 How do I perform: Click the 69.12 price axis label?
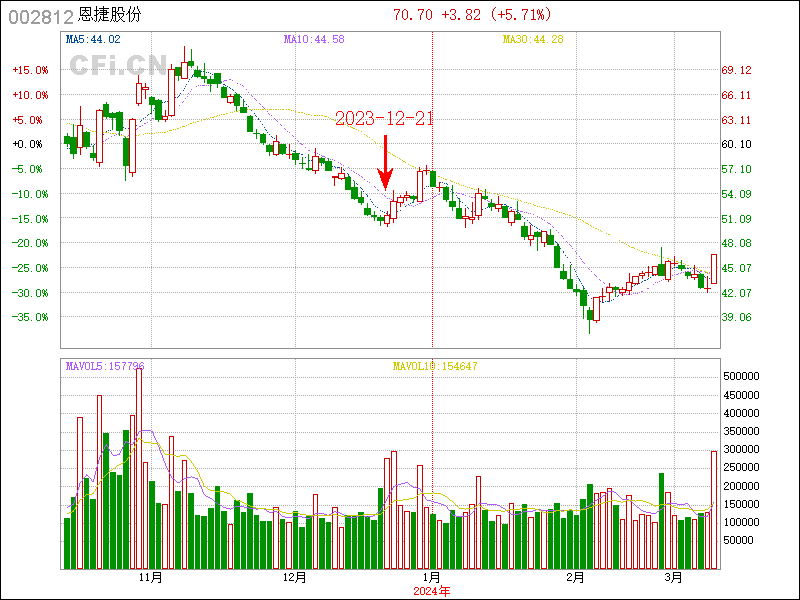point(737,70)
